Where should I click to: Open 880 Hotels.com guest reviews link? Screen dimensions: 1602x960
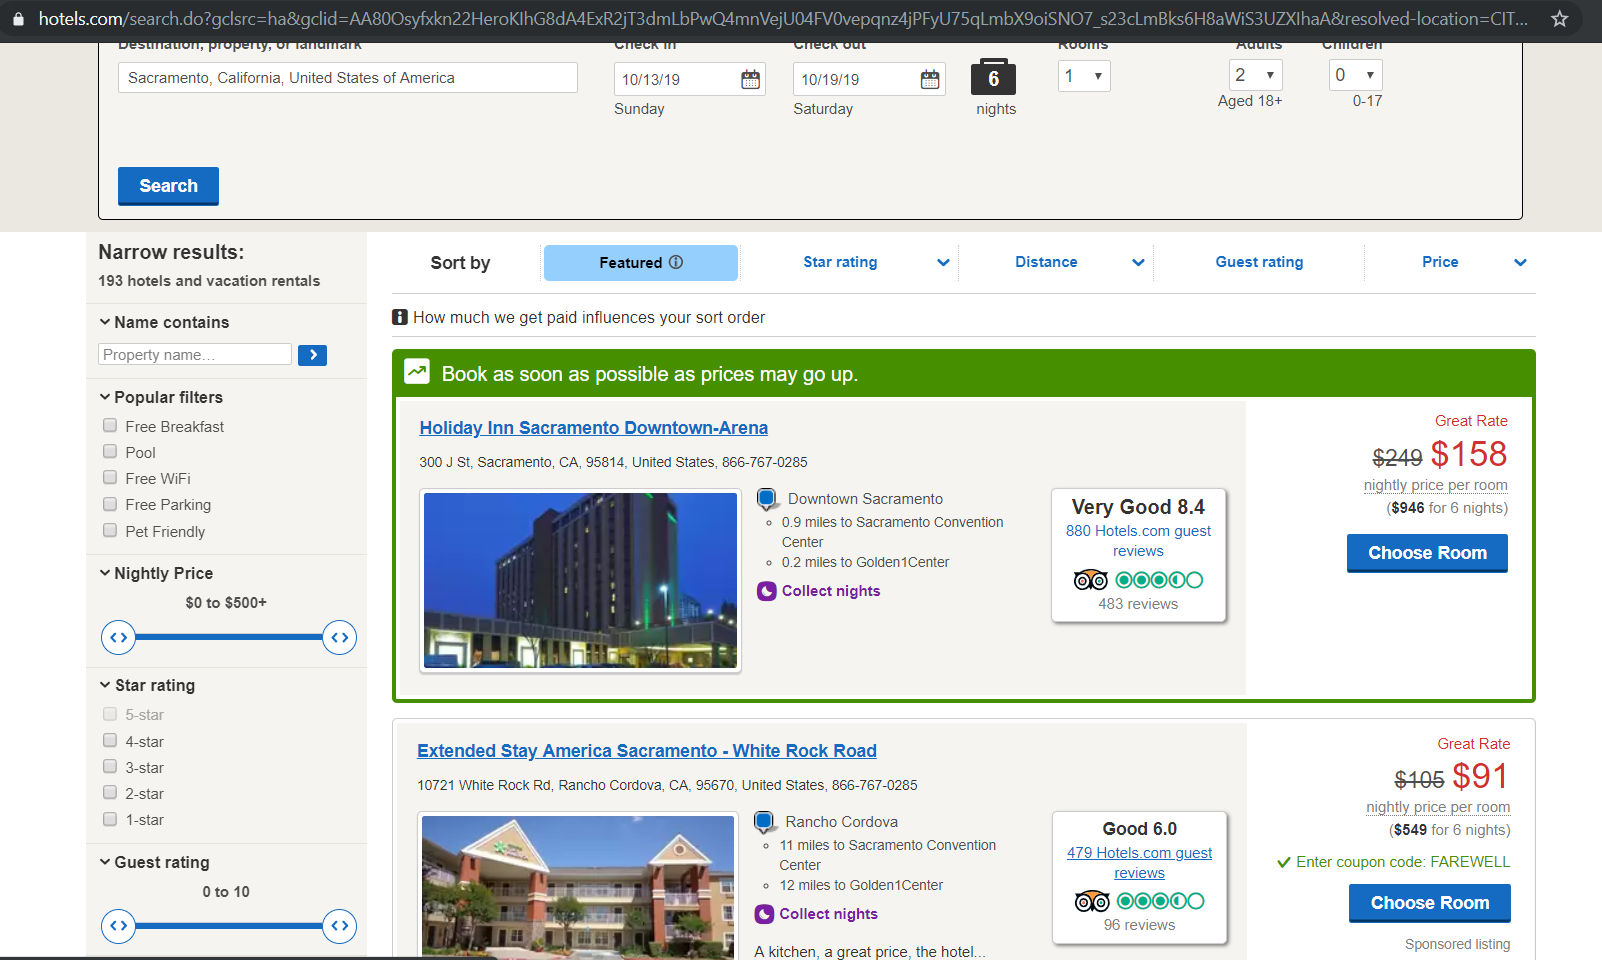(x=1138, y=541)
